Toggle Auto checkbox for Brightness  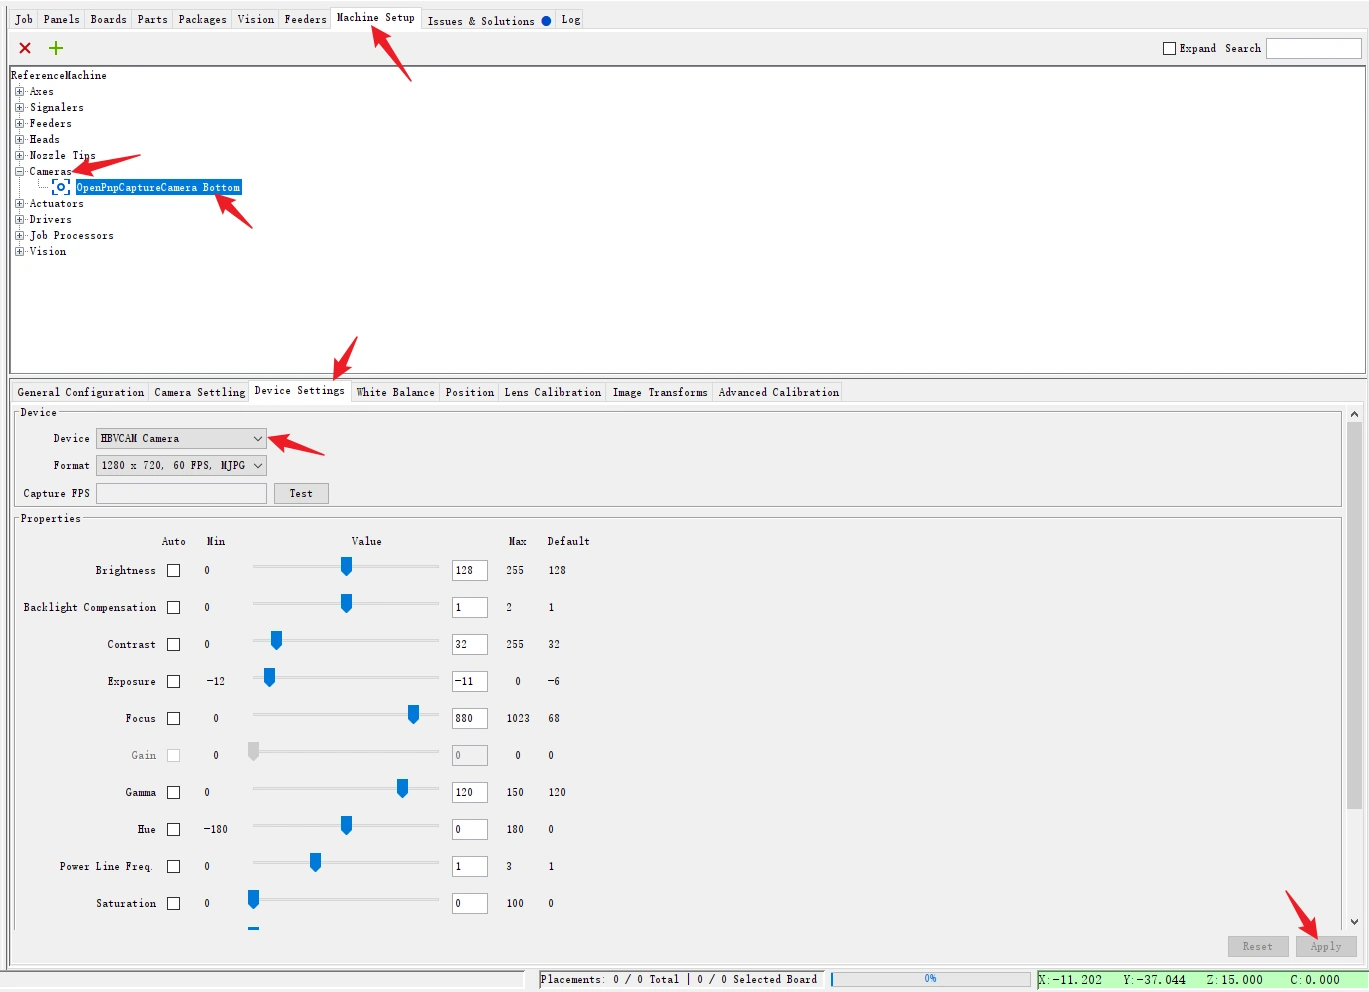173,570
